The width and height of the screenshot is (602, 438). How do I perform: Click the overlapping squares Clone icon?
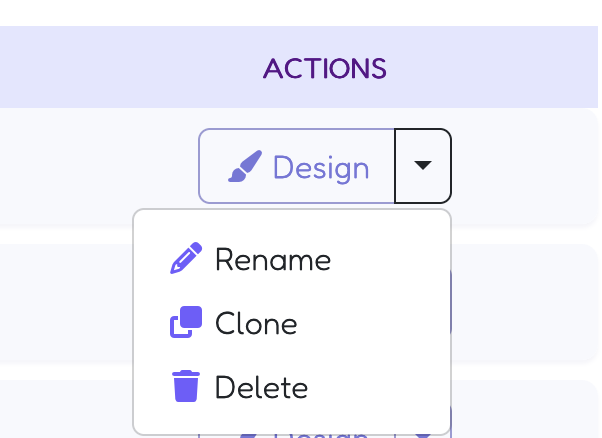(186, 322)
